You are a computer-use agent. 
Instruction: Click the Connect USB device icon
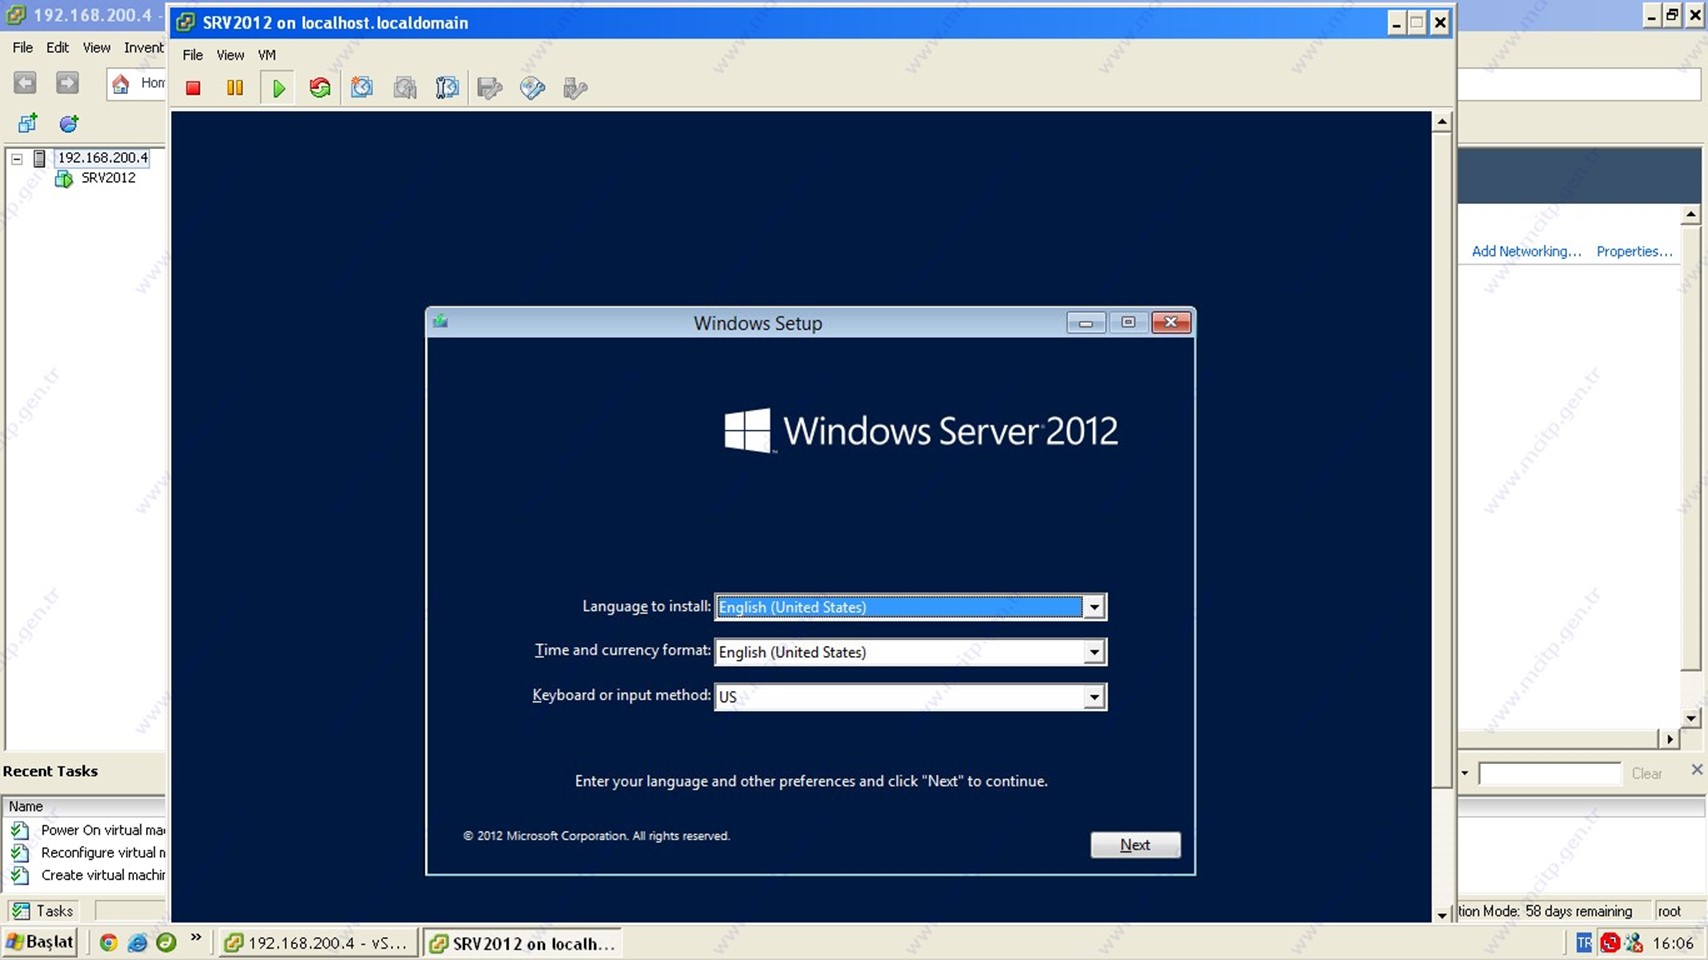(575, 88)
